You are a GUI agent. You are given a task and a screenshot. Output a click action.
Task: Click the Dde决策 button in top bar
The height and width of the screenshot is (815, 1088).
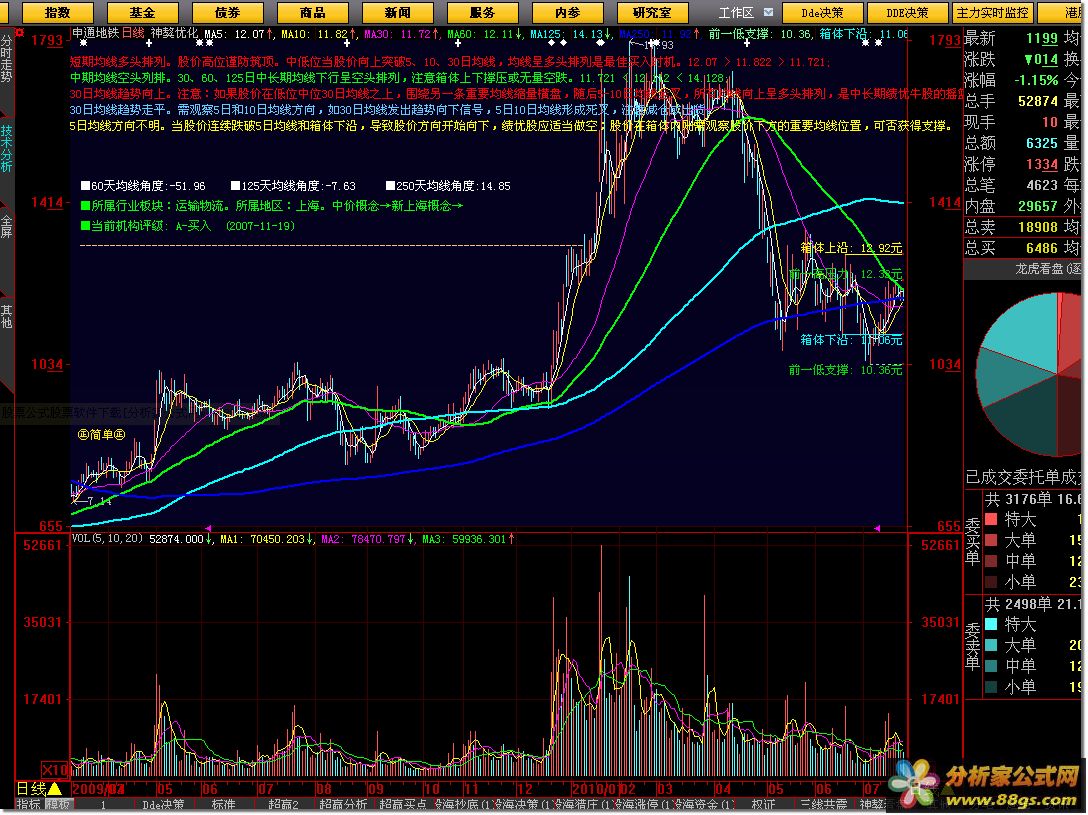click(x=823, y=12)
